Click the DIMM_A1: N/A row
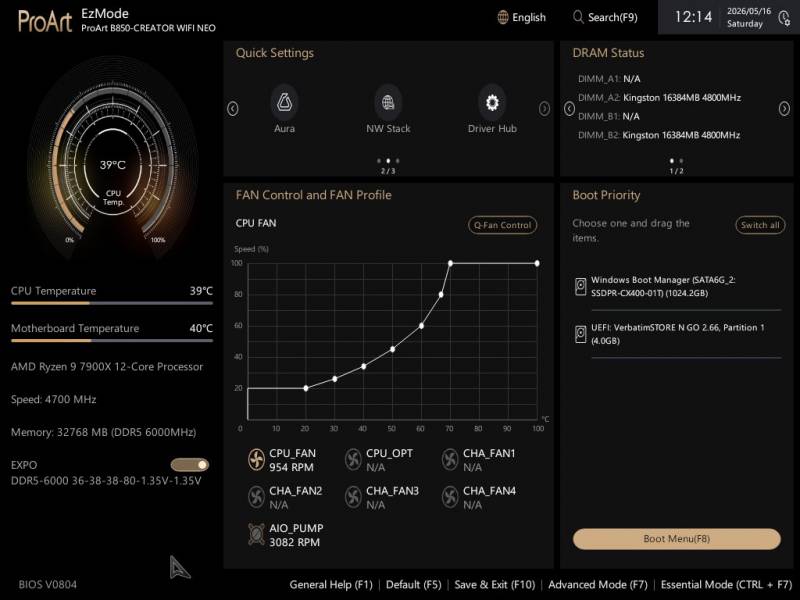 point(609,79)
